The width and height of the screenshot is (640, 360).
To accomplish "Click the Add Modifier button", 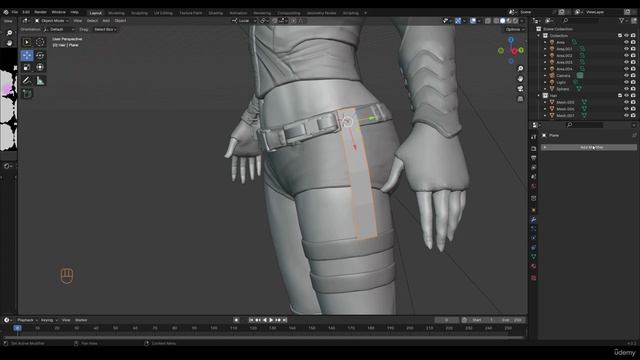I will [x=589, y=147].
